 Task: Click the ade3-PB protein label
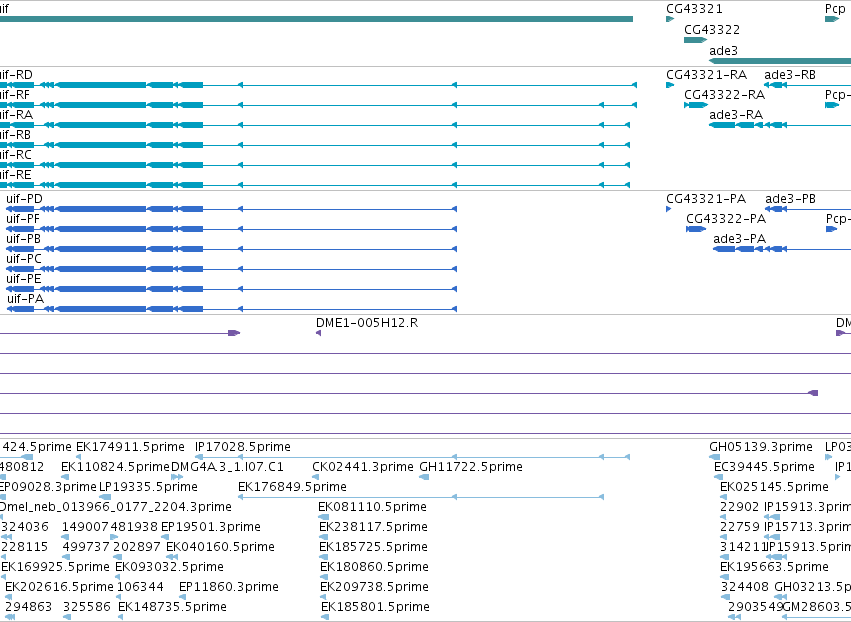point(790,199)
